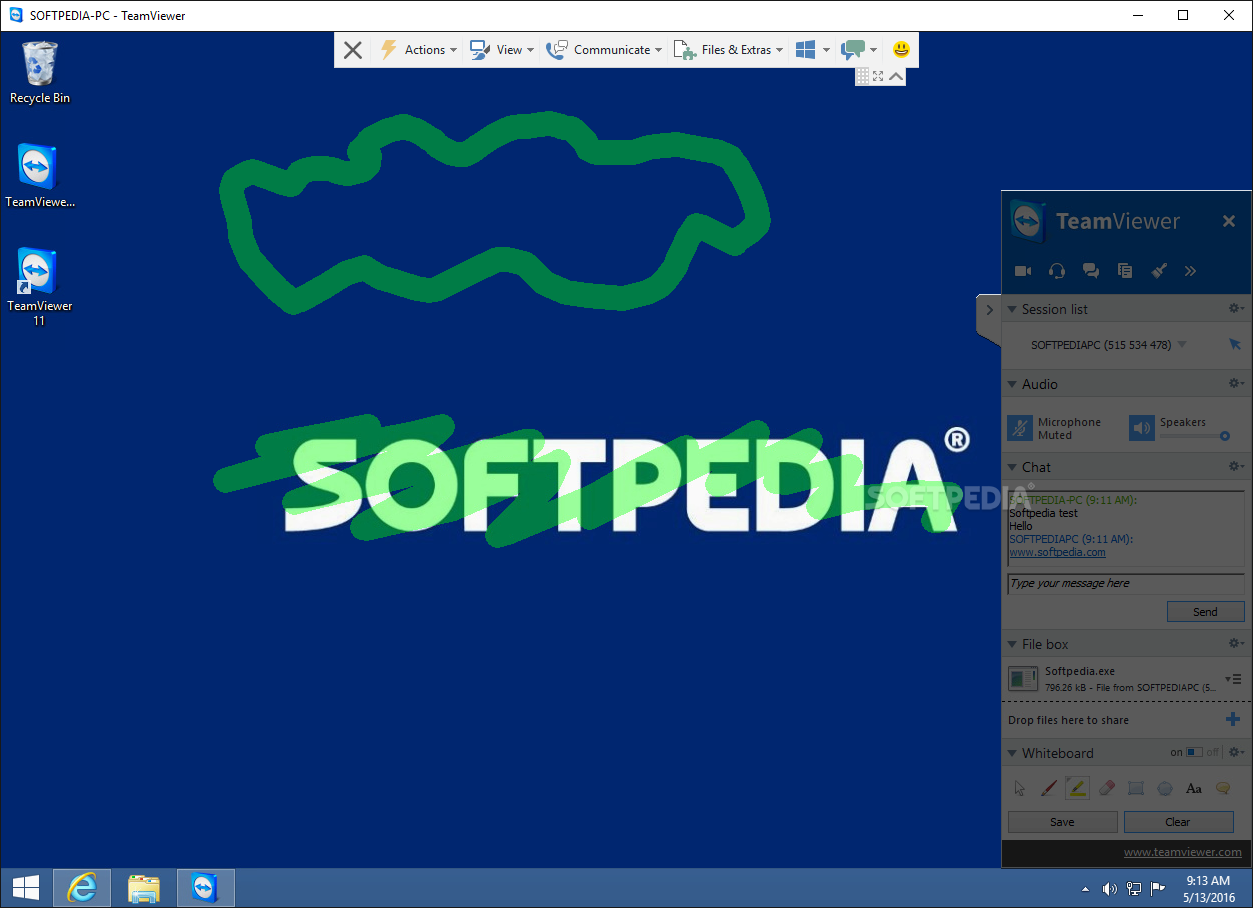Viewport: 1253px width, 908px height.
Task: Collapse the Audio section
Action: [1012, 385]
